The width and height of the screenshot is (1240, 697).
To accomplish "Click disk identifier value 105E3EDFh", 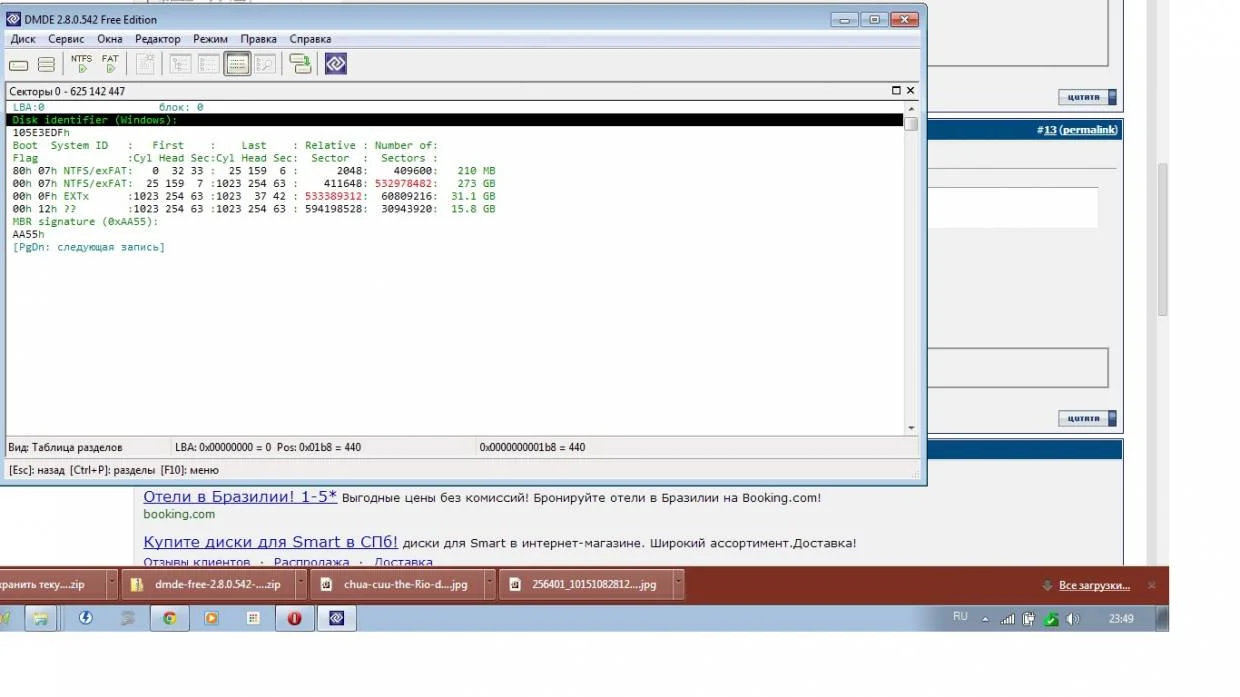I will (41, 133).
